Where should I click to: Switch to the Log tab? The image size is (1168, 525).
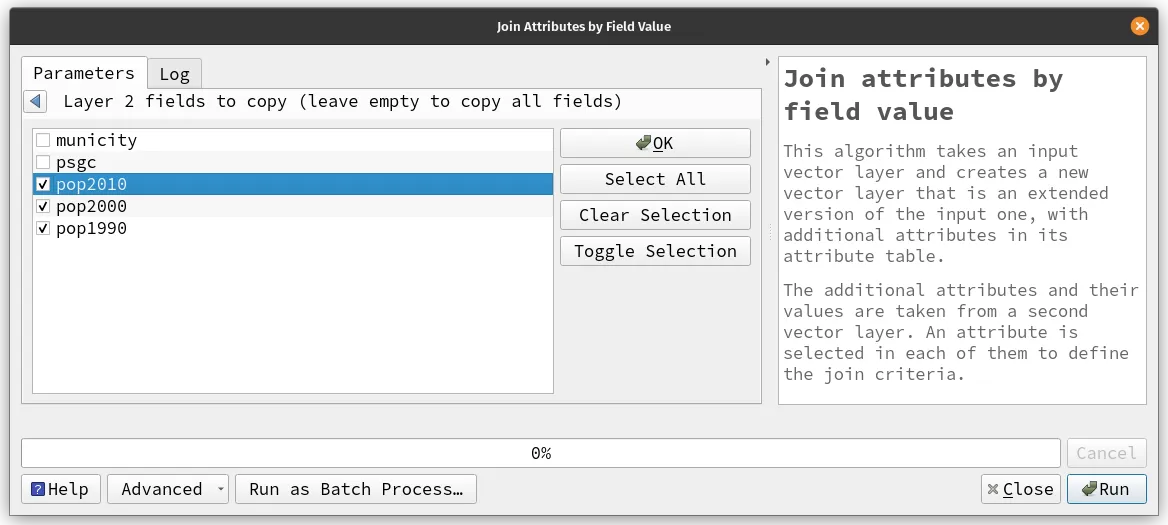[174, 74]
